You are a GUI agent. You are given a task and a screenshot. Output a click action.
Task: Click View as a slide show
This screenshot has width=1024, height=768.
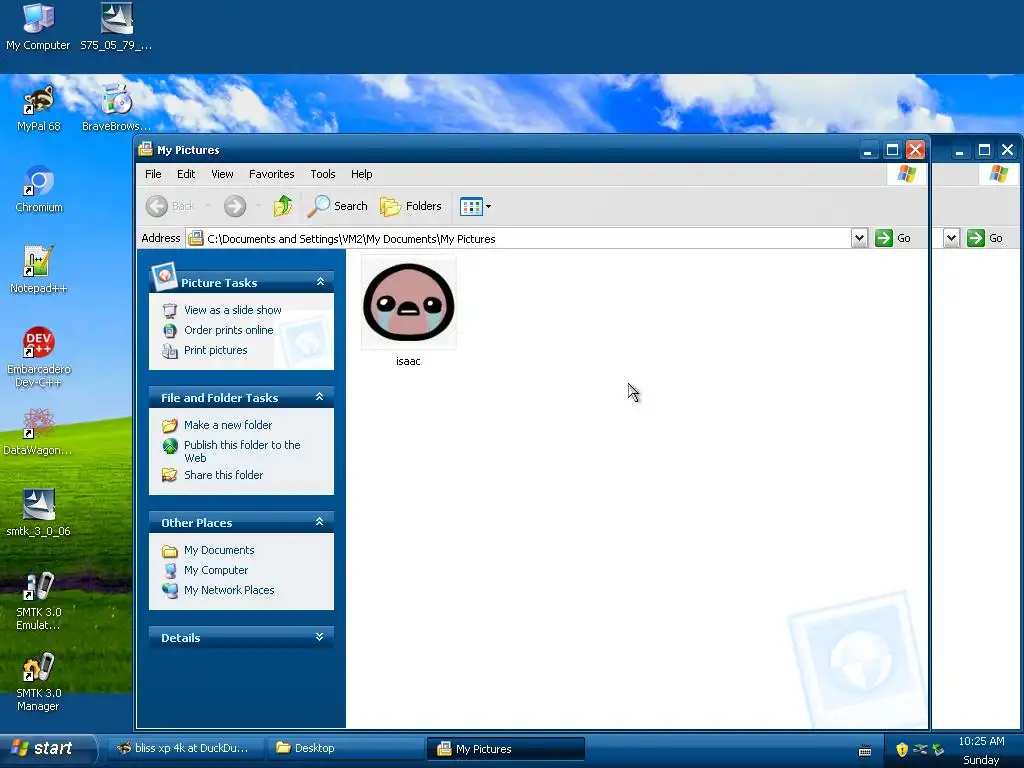232,310
